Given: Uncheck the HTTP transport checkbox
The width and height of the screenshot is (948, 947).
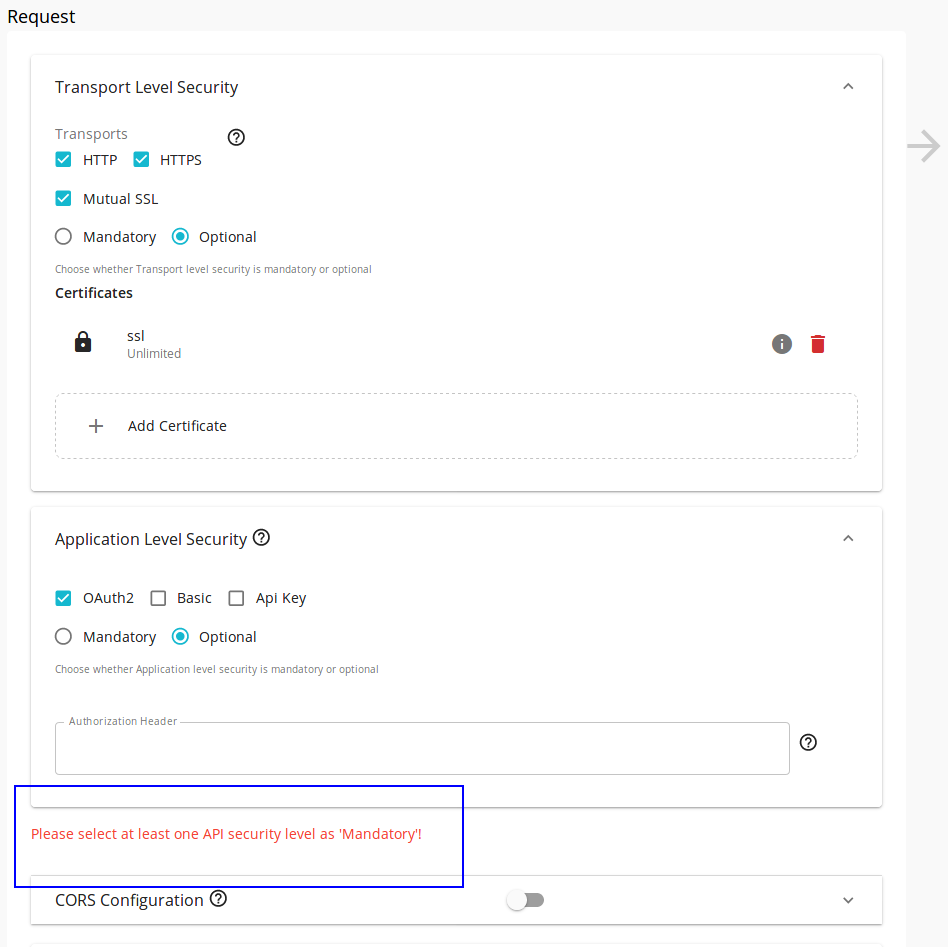Looking at the screenshot, I should pyautogui.click(x=63, y=159).
